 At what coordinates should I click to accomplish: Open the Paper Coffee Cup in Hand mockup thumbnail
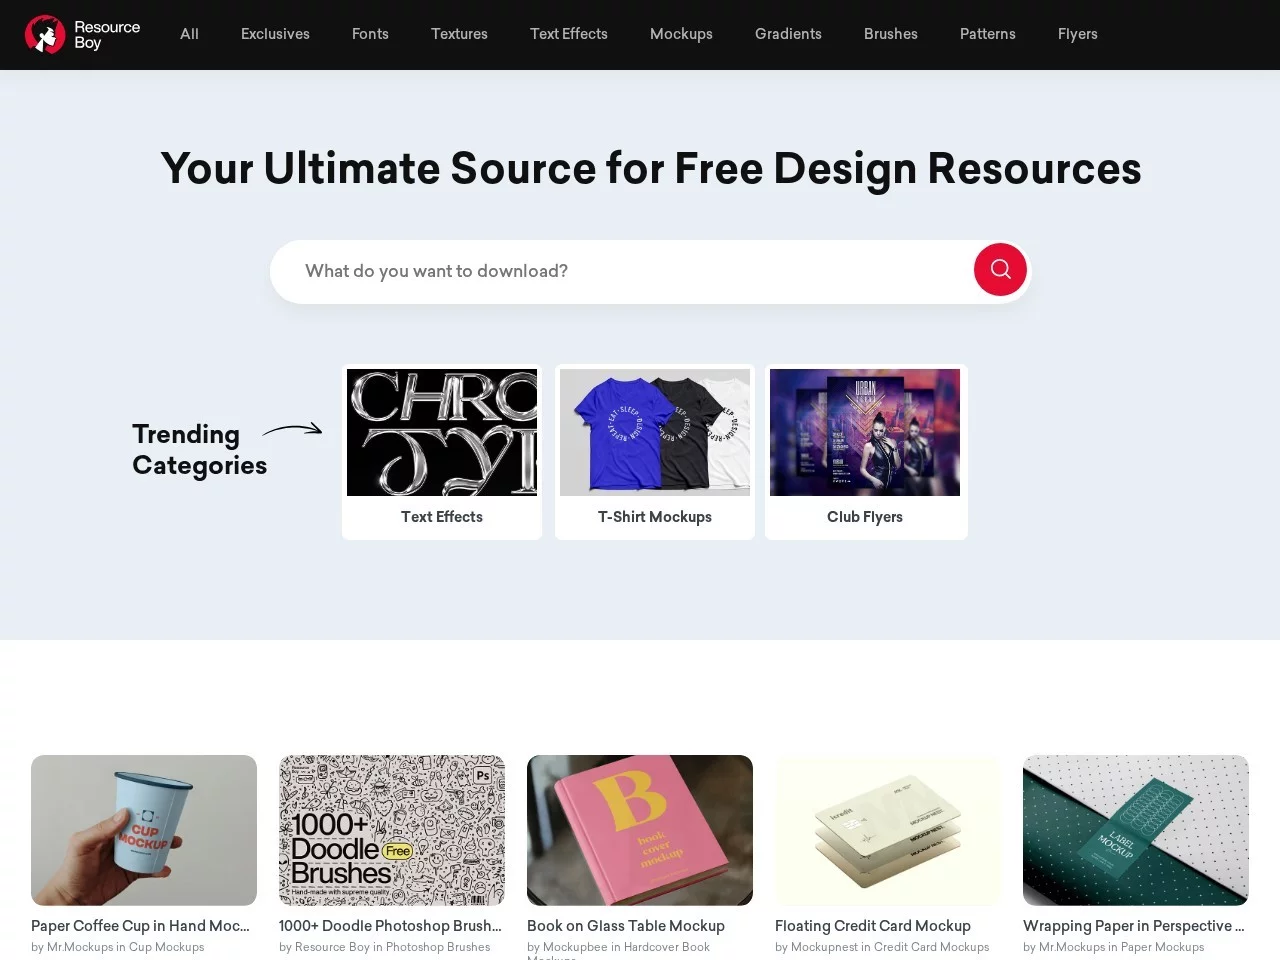[x=144, y=830]
